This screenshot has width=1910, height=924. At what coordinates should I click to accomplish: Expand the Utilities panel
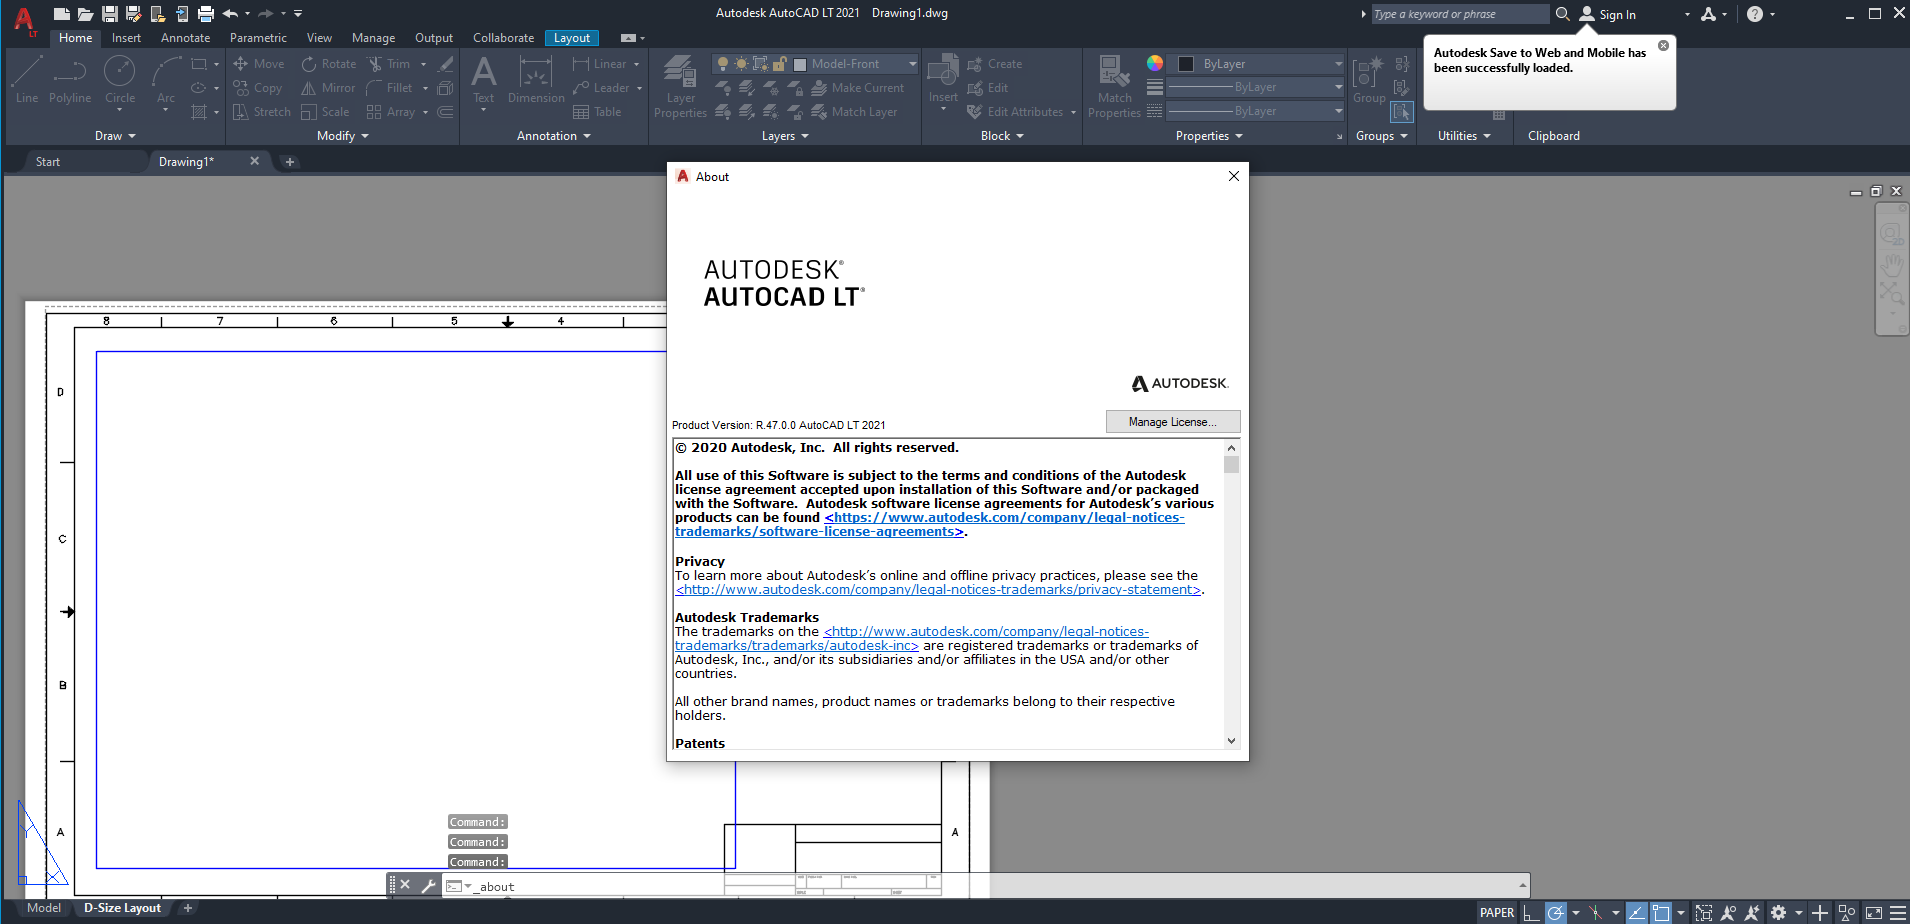1464,136
